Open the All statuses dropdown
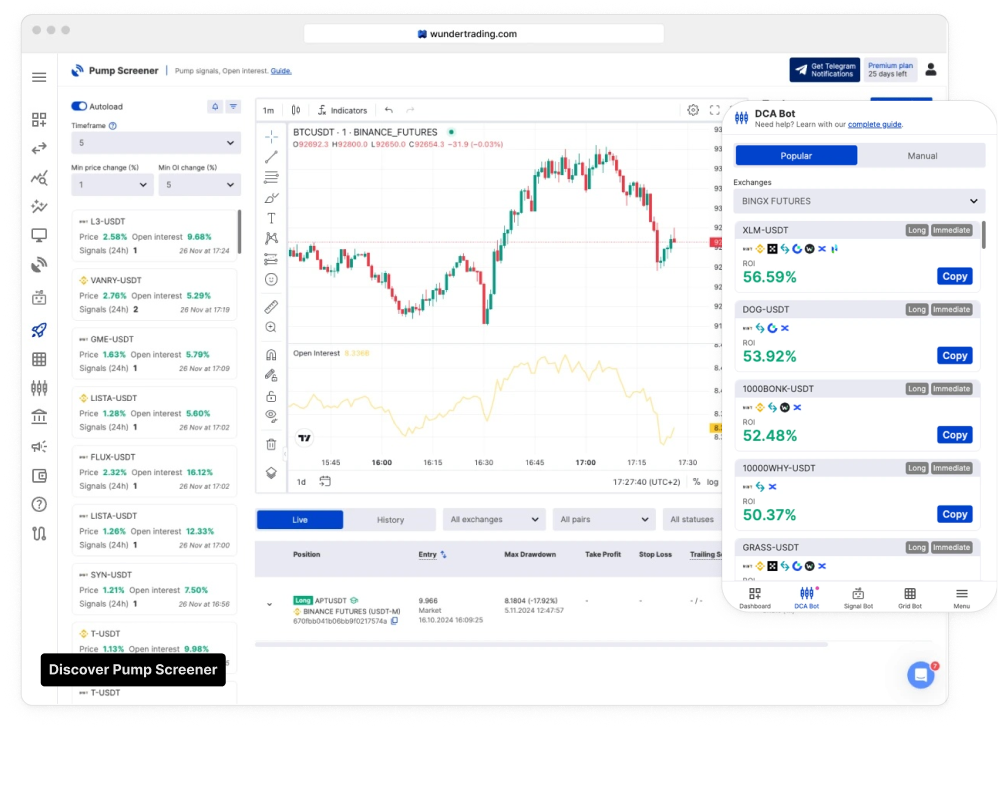The image size is (998, 790). (692, 519)
